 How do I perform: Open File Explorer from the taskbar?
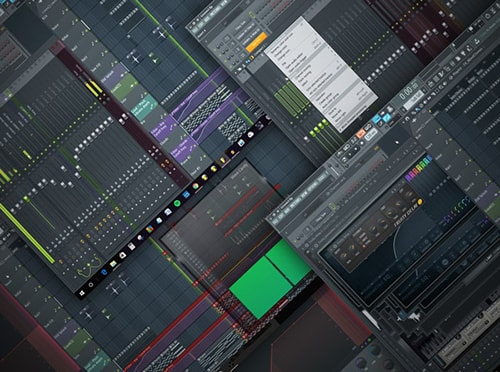pyautogui.click(x=113, y=264)
